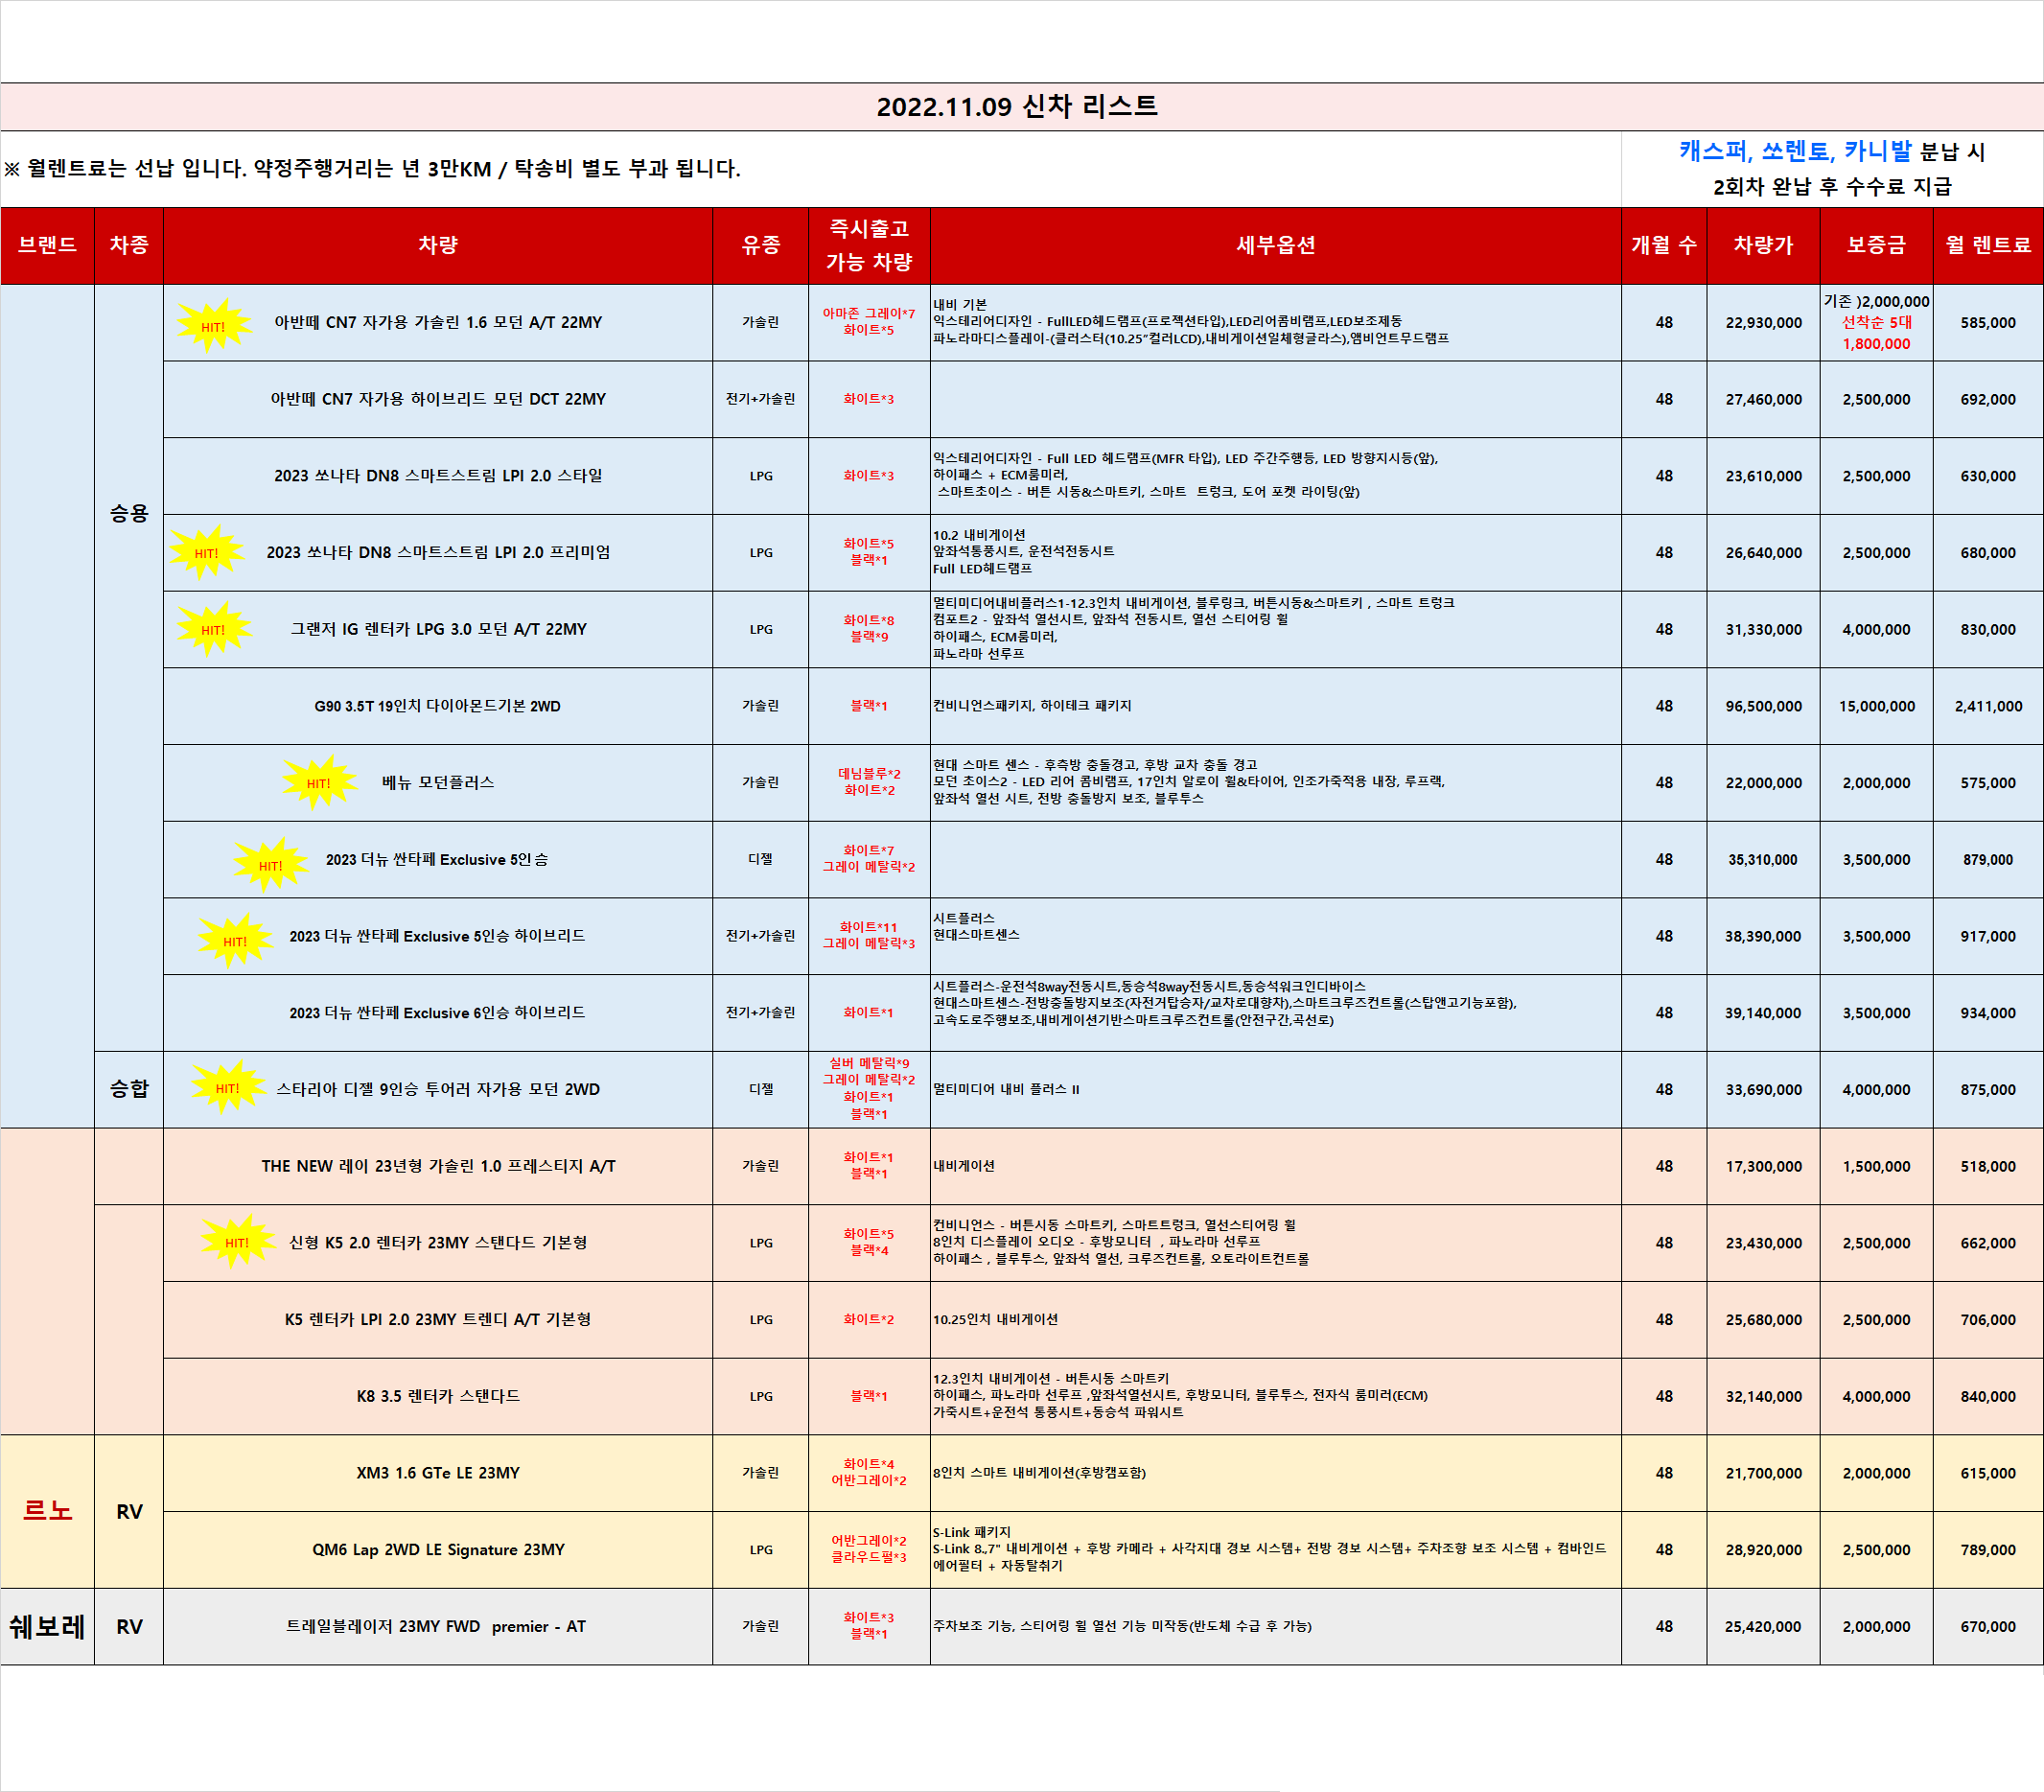Click the 레이 monthly rent '518,000'

point(1988,1167)
